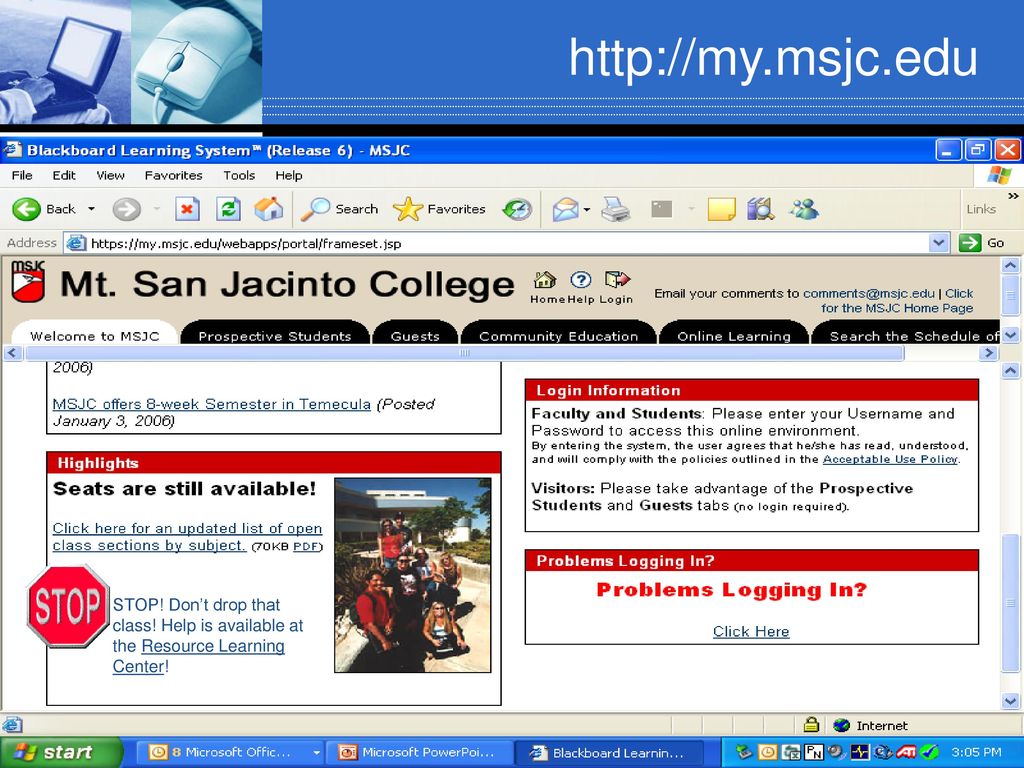Open the File menu
Screen dimensions: 1024x768
click(x=22, y=175)
